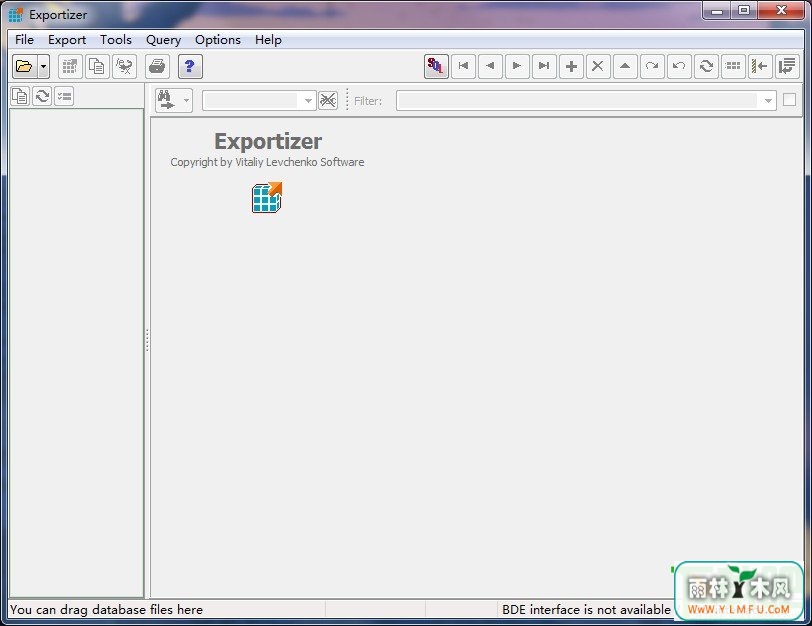Click the X delete record icon
Screen dimensions: 812x626
pyautogui.click(x=598, y=66)
